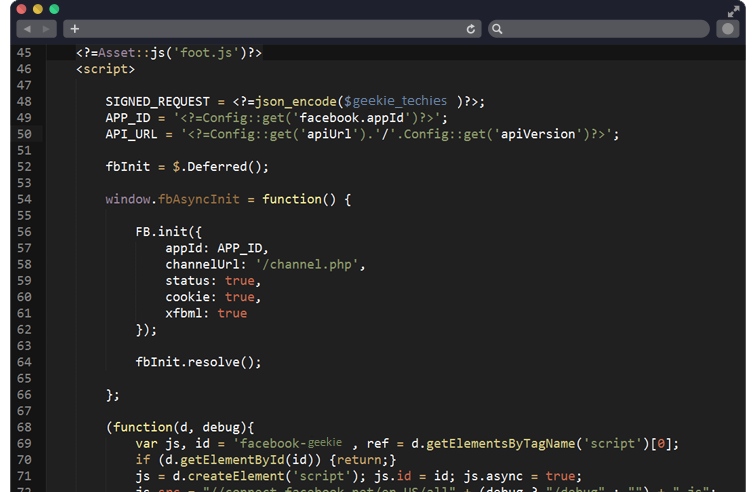Reload the page with refresh icon
The image size is (756, 492).
[471, 29]
